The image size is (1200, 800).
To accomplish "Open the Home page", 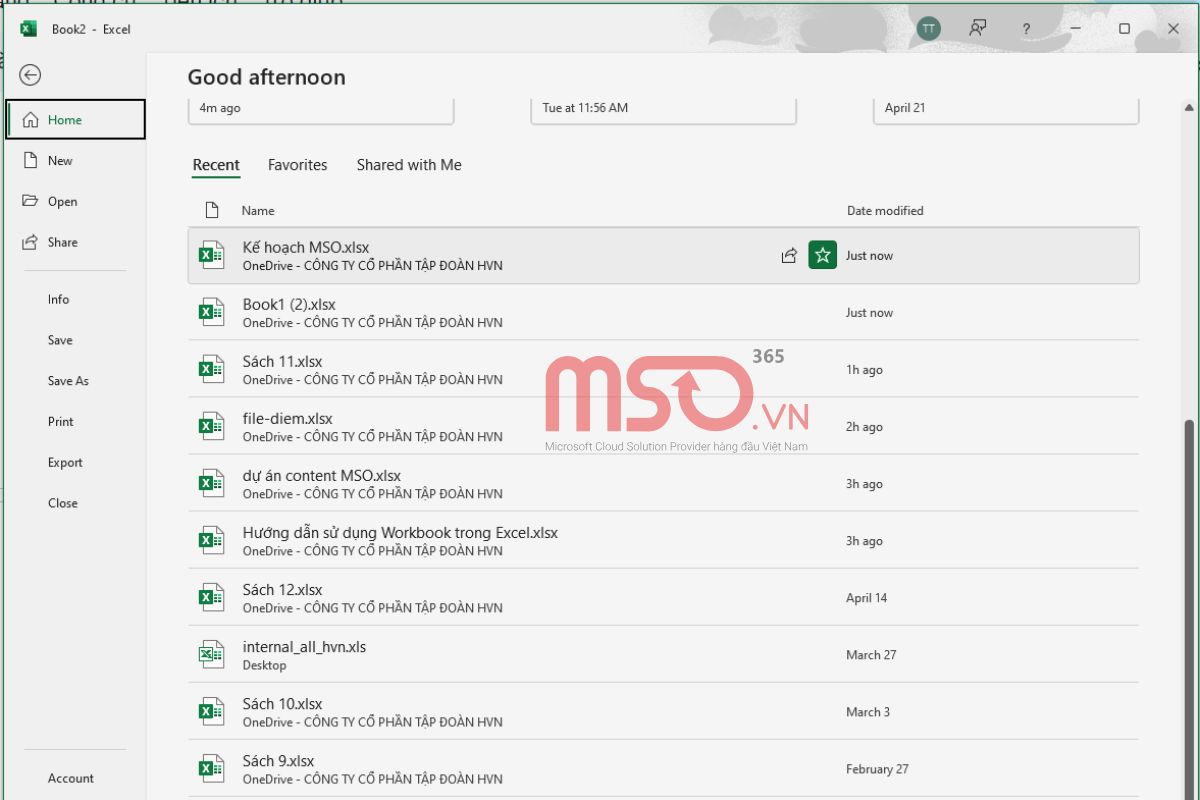I will point(75,120).
